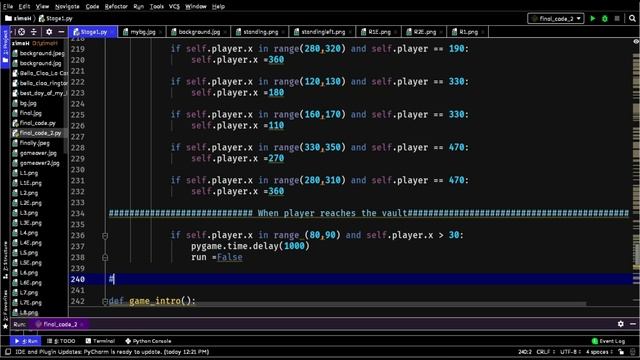Viewport: 640px width, 360px height.
Task: Toggle the Project tool window side tab
Action: (x=5, y=47)
